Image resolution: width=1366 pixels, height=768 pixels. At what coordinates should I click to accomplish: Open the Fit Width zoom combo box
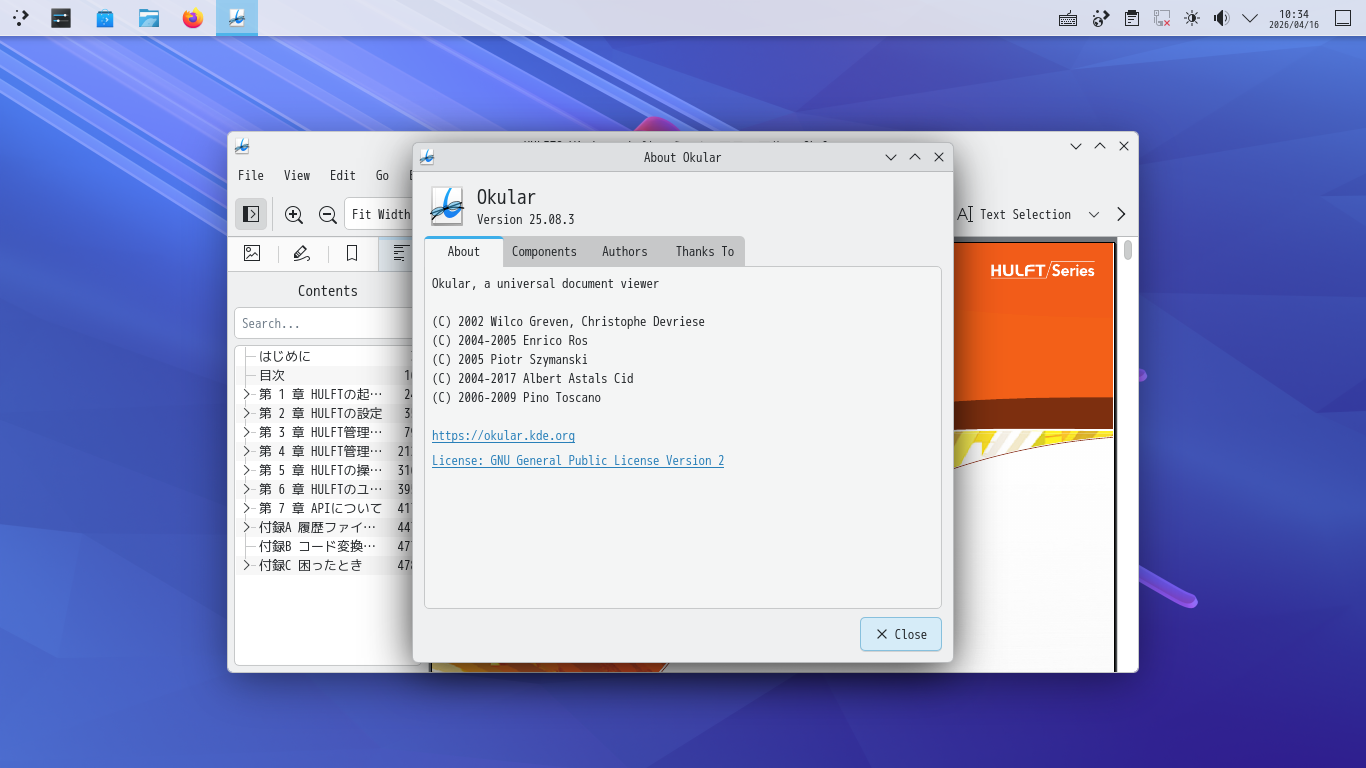(x=380, y=214)
